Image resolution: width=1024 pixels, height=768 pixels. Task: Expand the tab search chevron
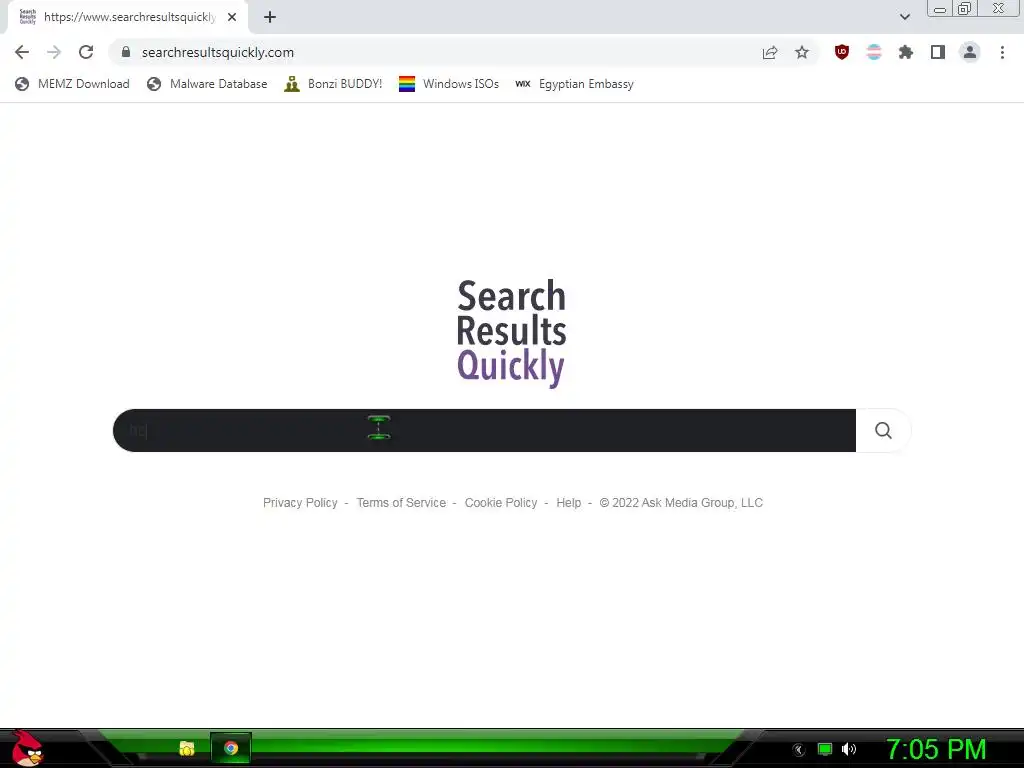point(904,17)
